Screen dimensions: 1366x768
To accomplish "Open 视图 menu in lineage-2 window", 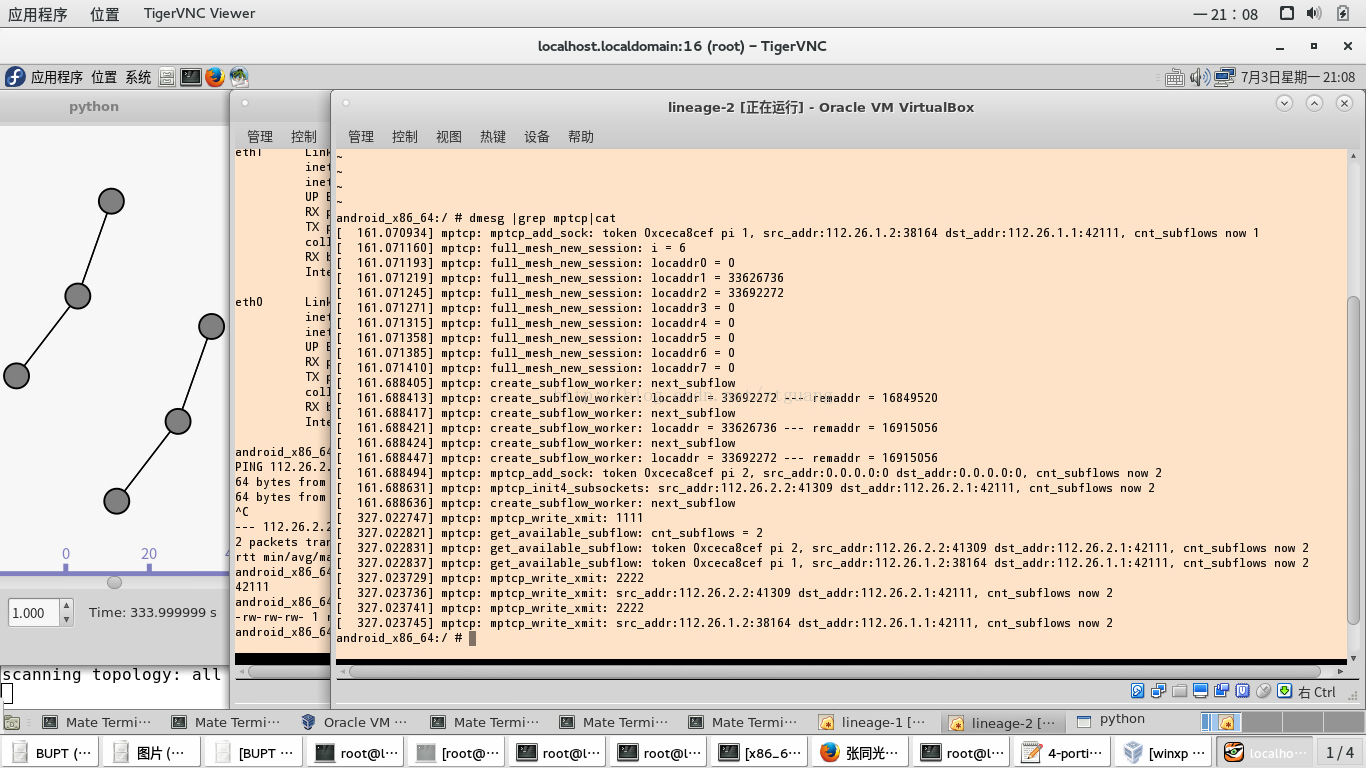I will click(x=449, y=137).
